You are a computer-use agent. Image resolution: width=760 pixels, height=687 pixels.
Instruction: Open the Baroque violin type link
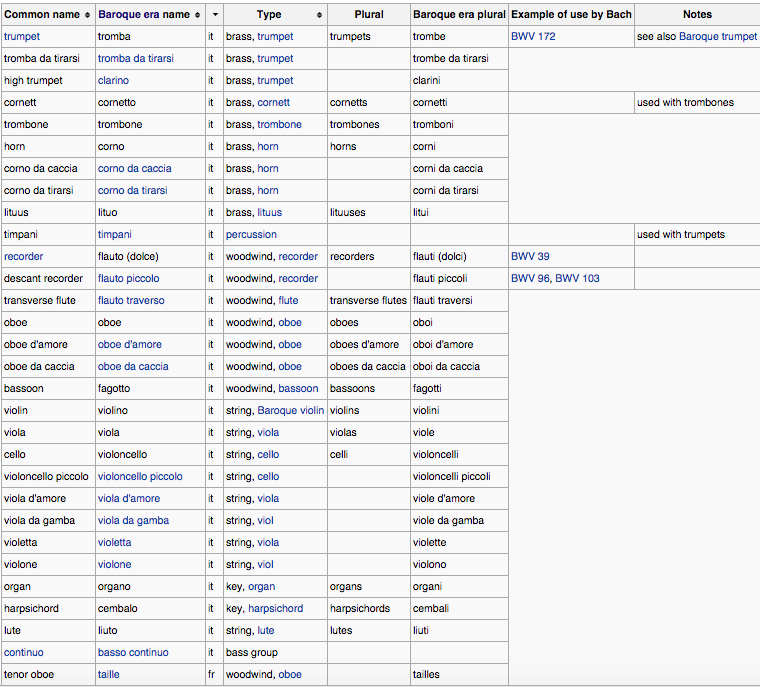(290, 411)
